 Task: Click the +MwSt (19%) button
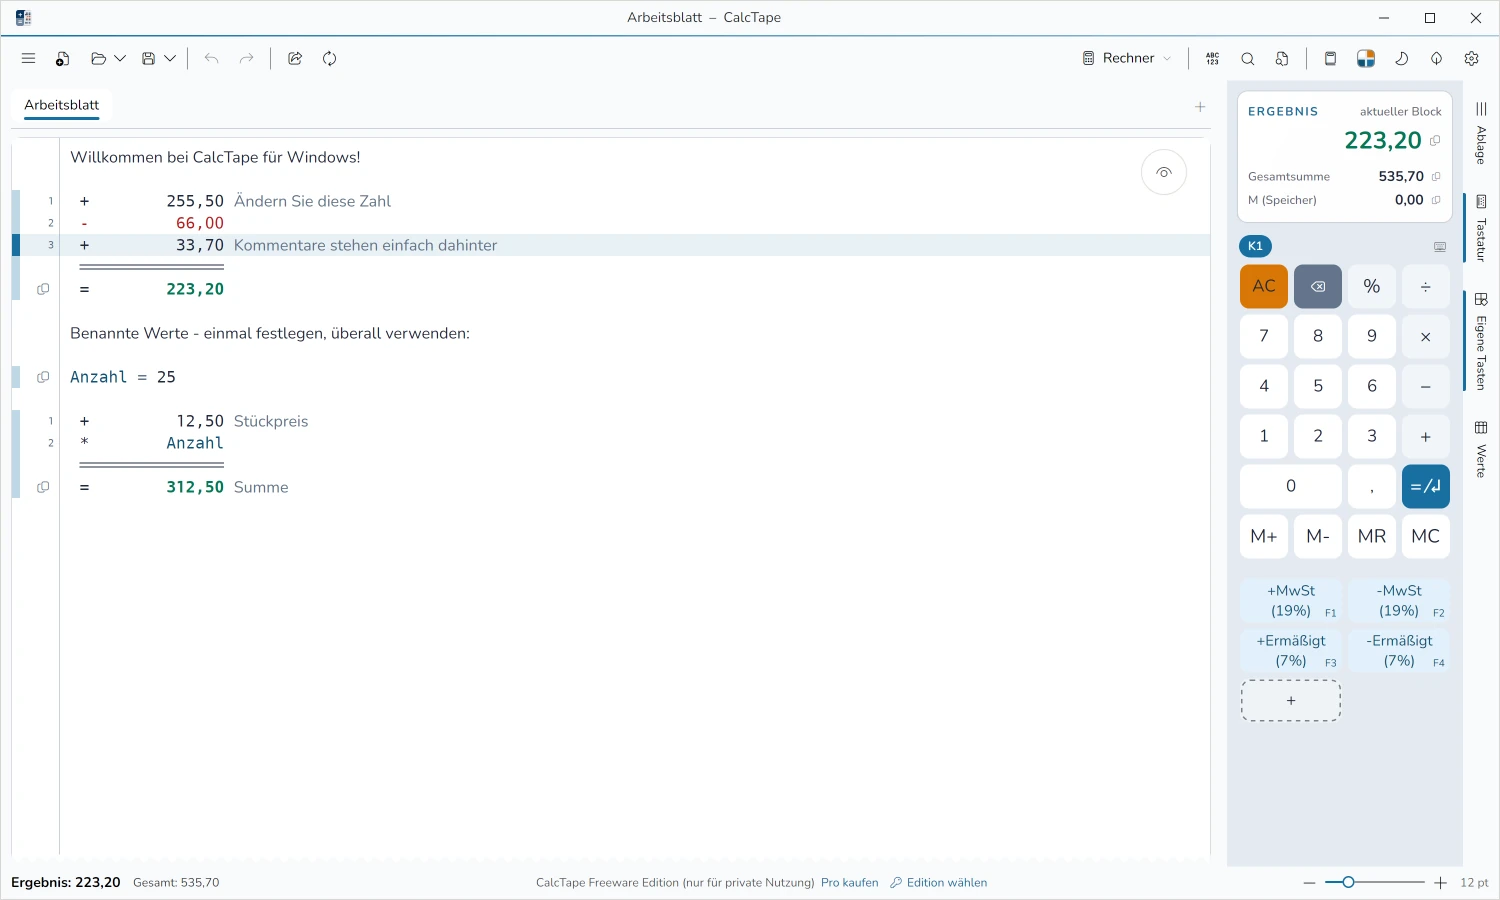1291,601
